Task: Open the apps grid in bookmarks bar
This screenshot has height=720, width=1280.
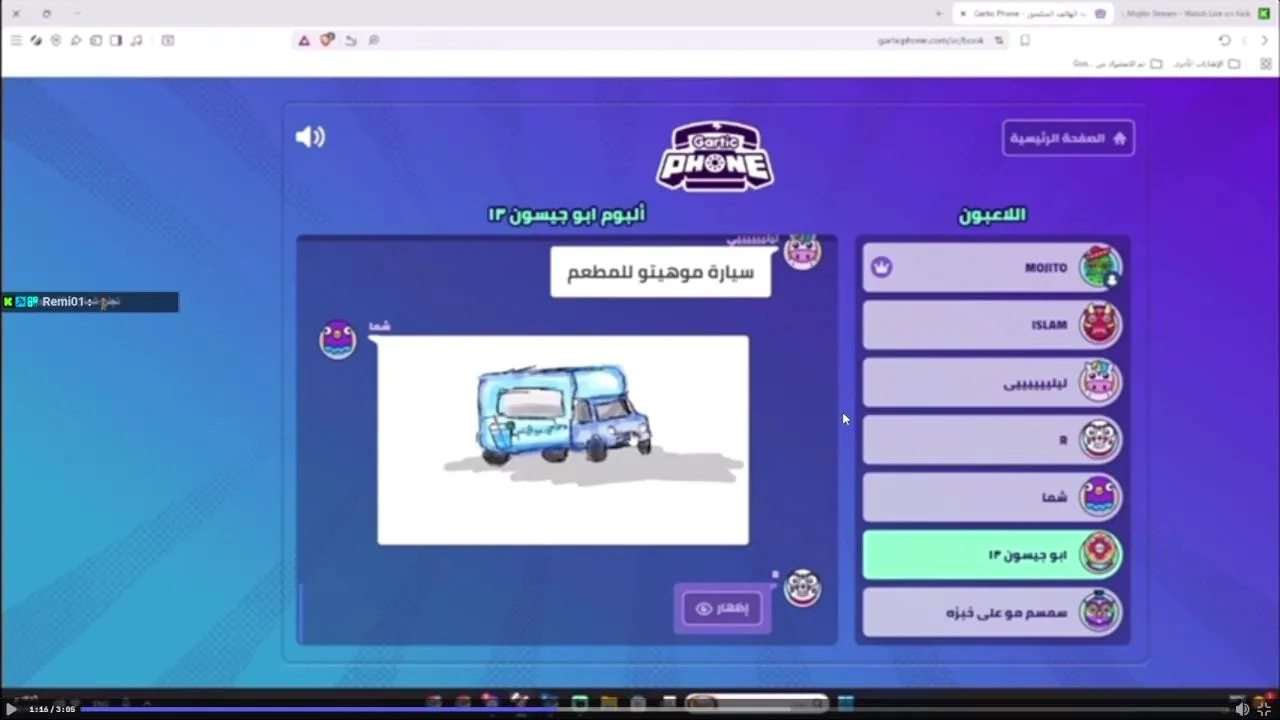Action: click(x=1265, y=63)
